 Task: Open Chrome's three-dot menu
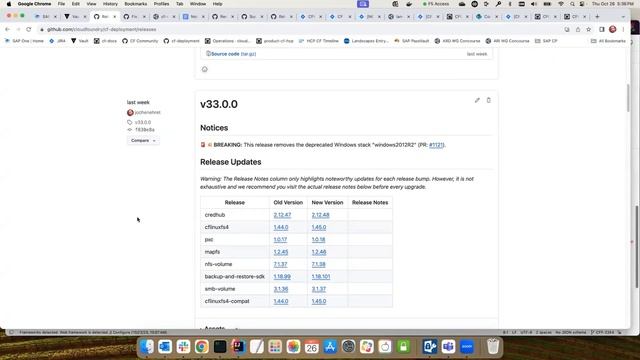click(623, 29)
